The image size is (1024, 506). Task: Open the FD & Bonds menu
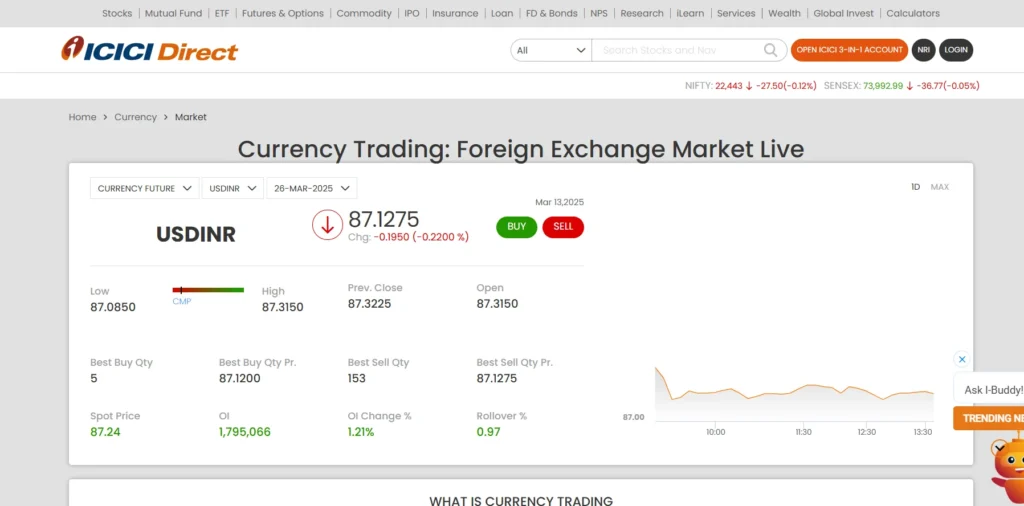point(551,13)
